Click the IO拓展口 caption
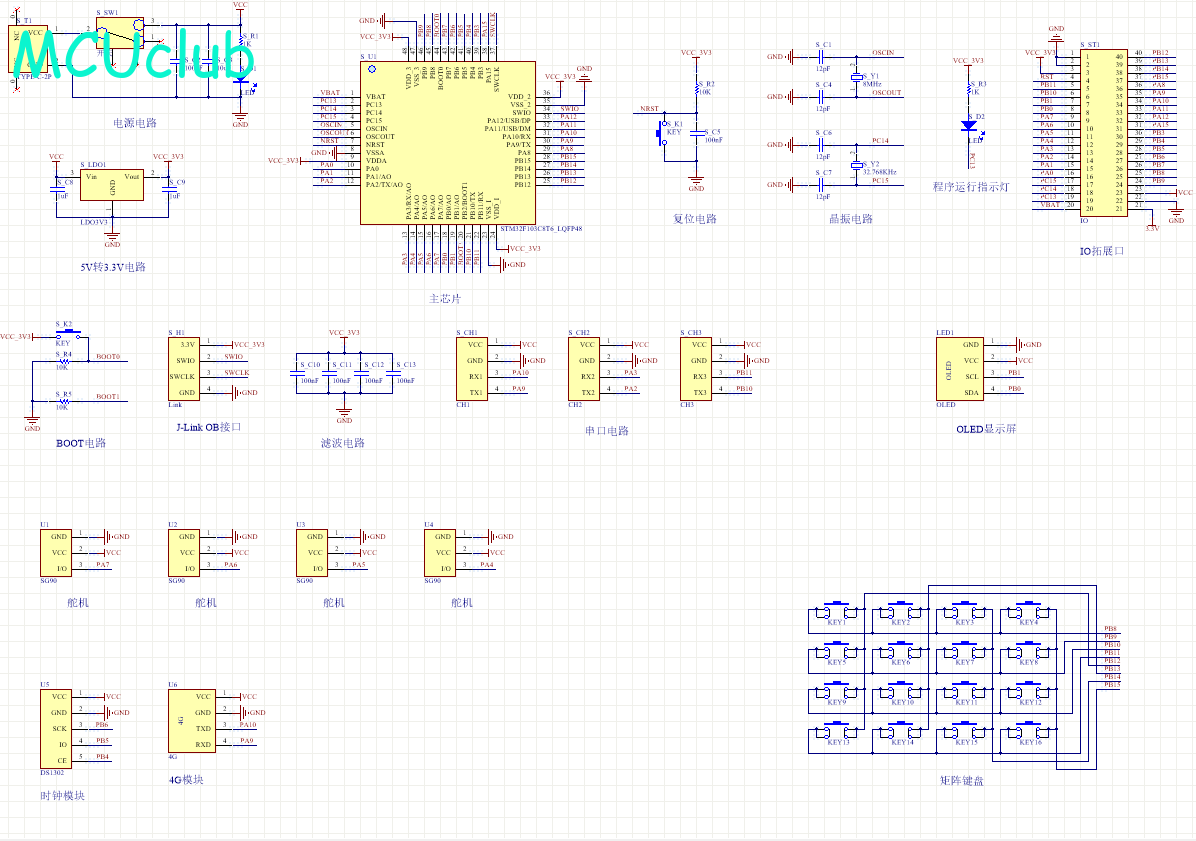The height and width of the screenshot is (841, 1196). click(1102, 251)
